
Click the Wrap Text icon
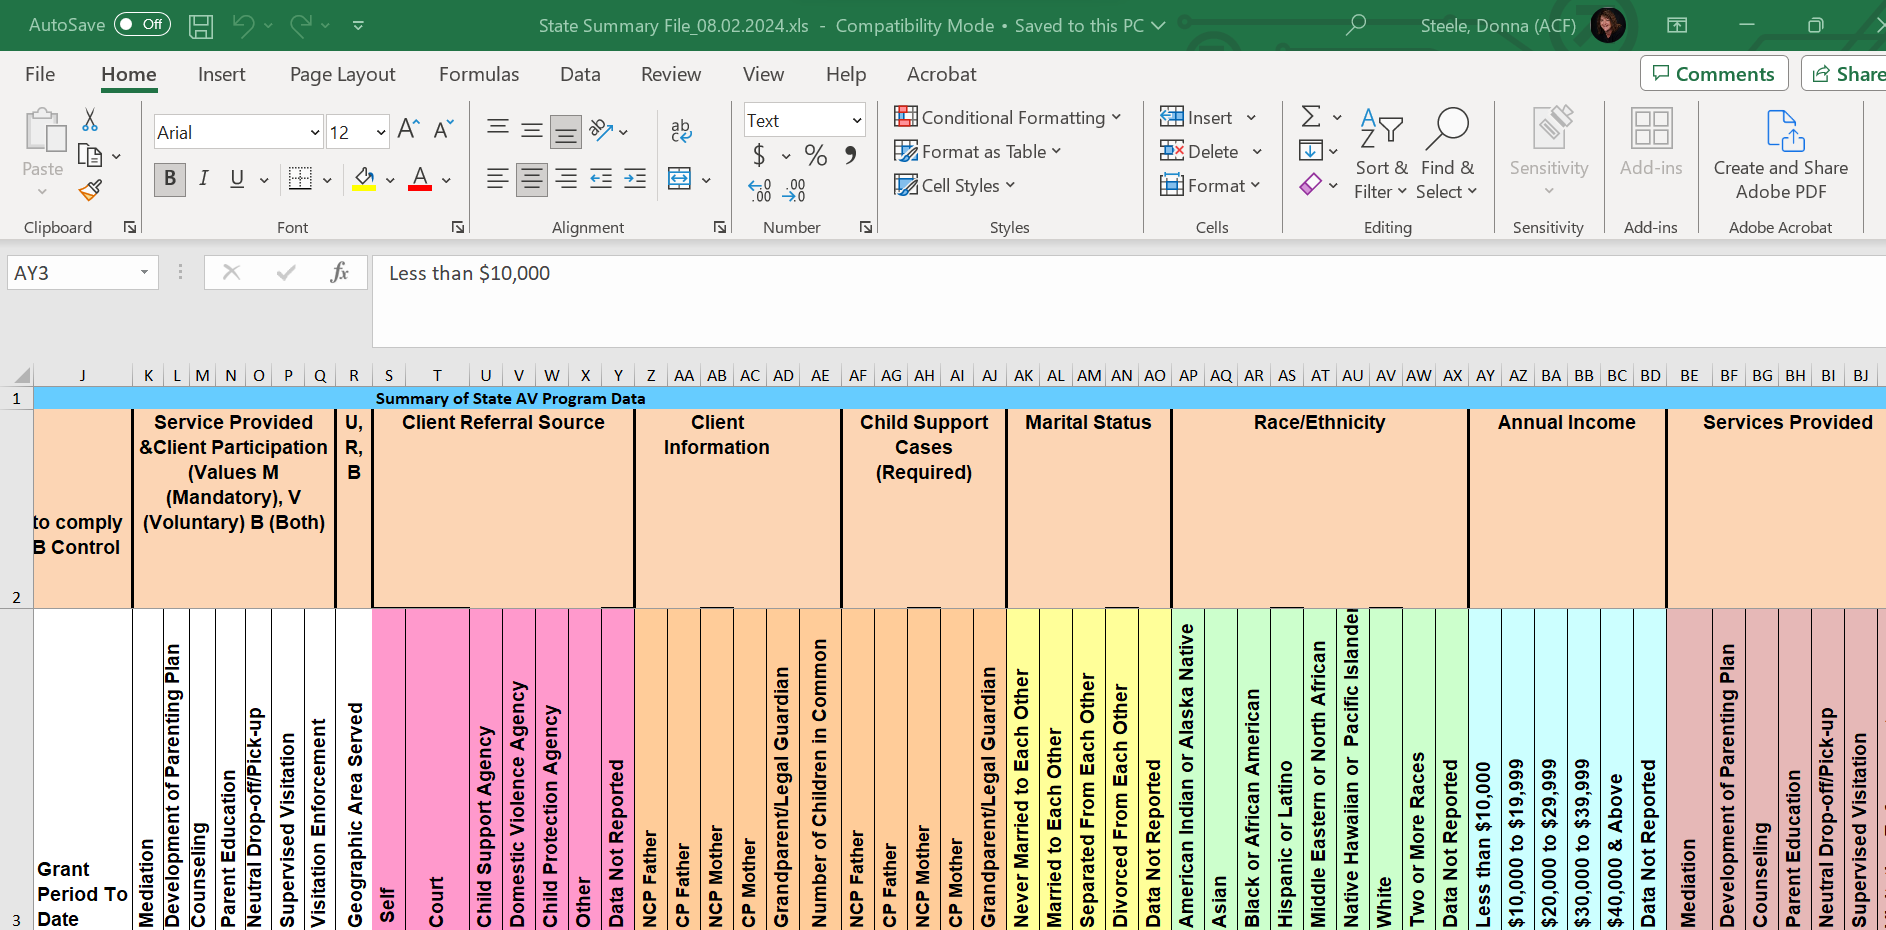coord(681,129)
